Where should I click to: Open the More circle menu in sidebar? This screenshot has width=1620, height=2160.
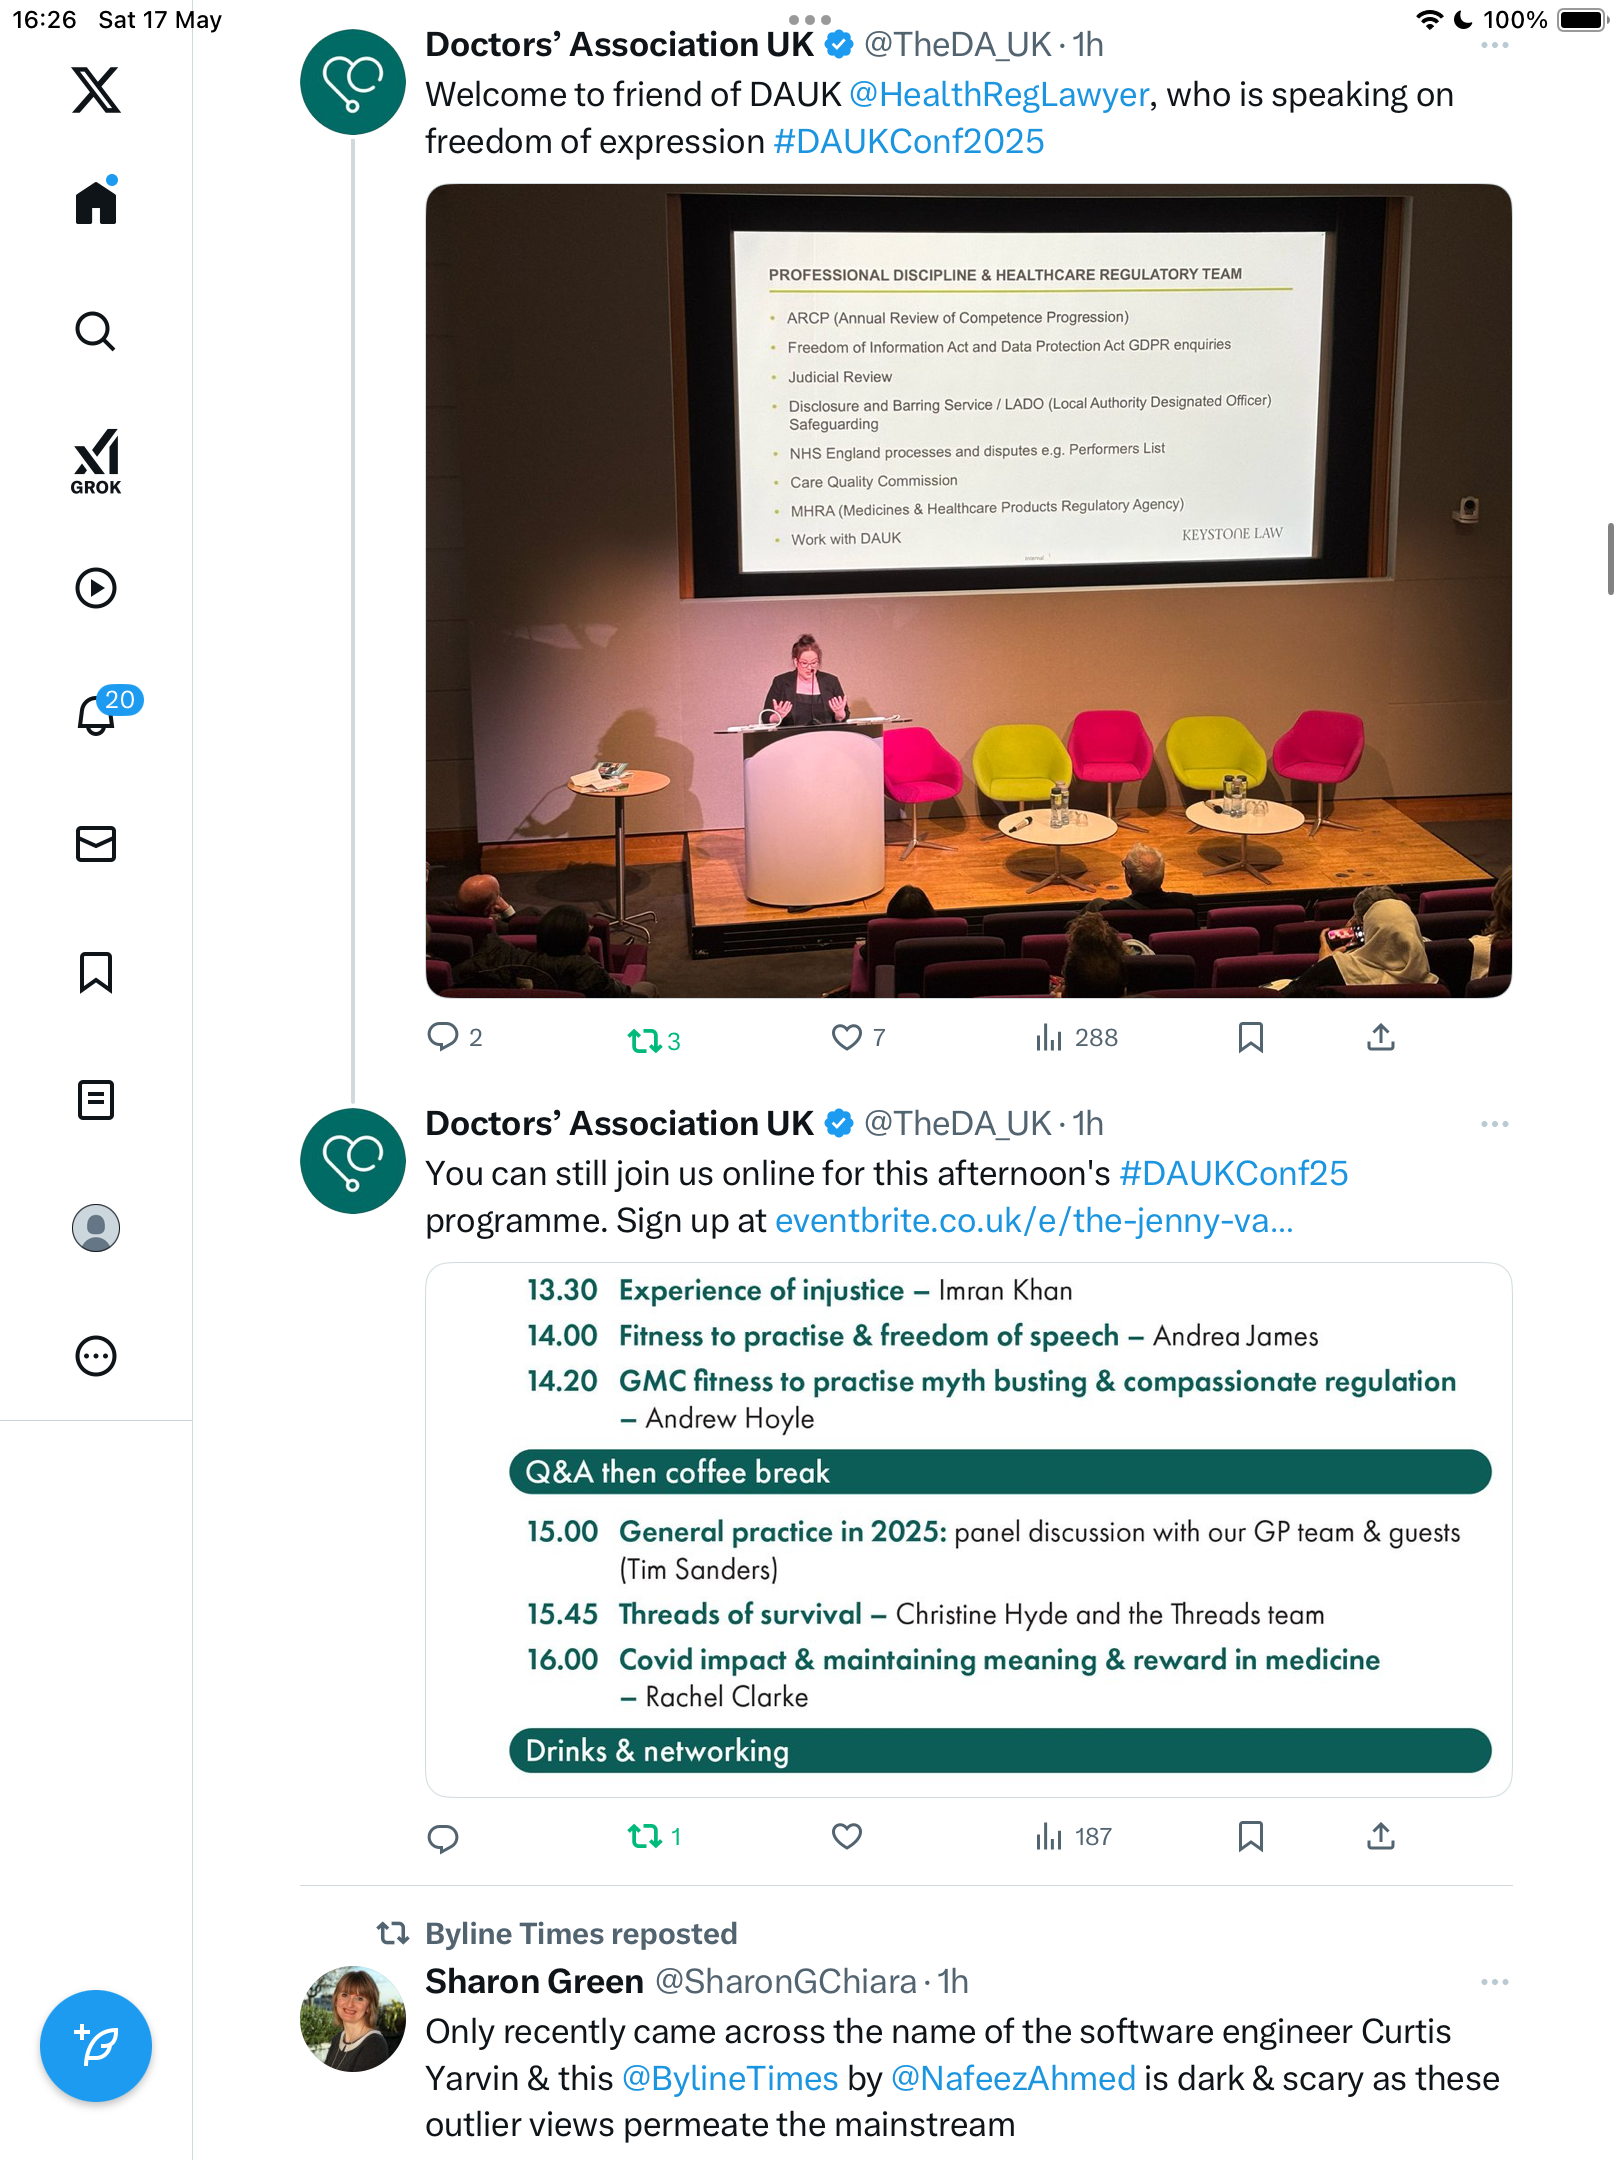pyautogui.click(x=96, y=1356)
